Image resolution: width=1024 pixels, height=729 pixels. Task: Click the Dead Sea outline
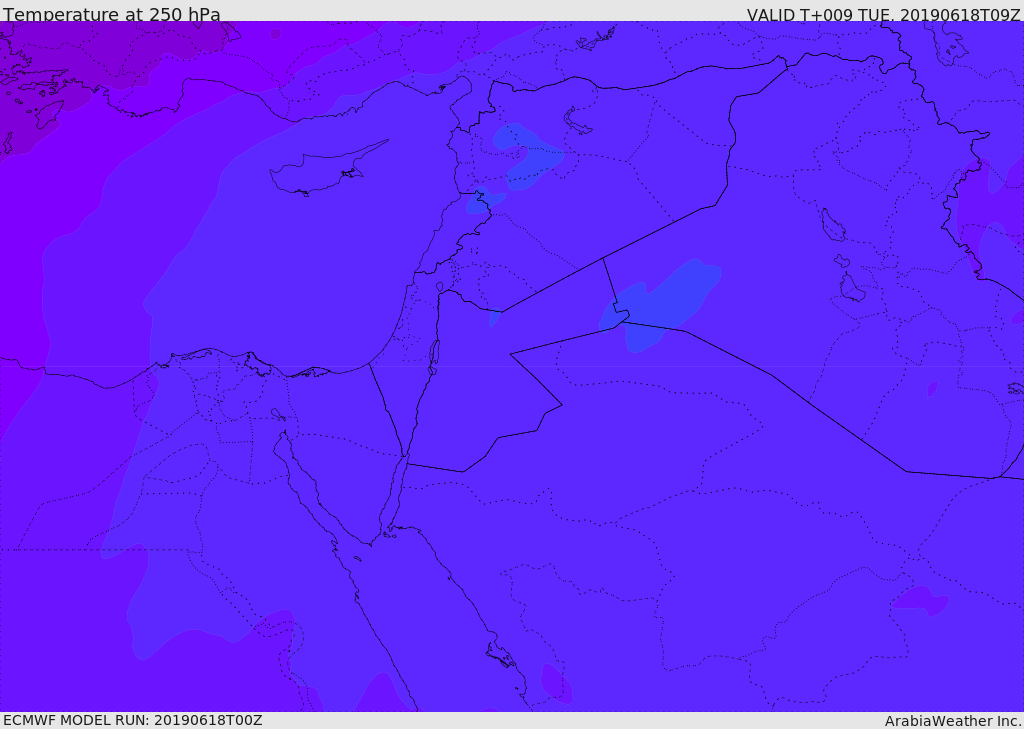434,358
